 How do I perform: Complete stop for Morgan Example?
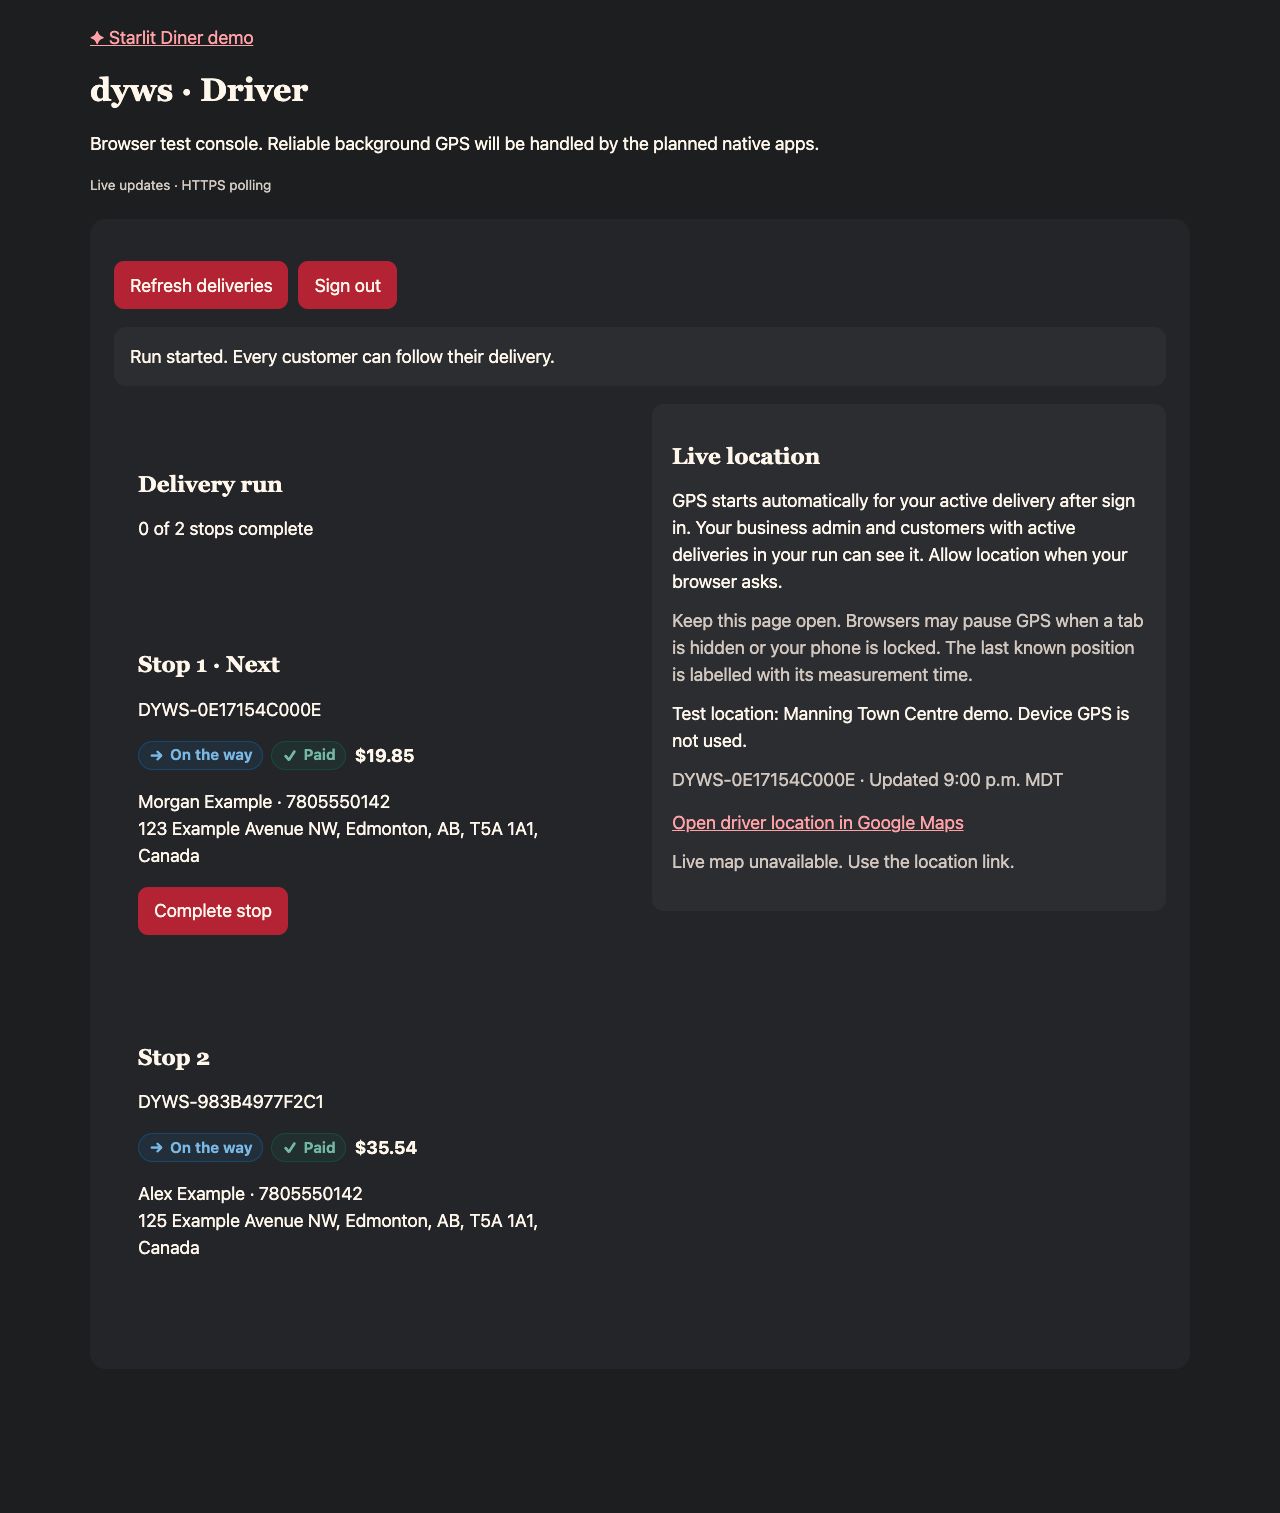(213, 911)
